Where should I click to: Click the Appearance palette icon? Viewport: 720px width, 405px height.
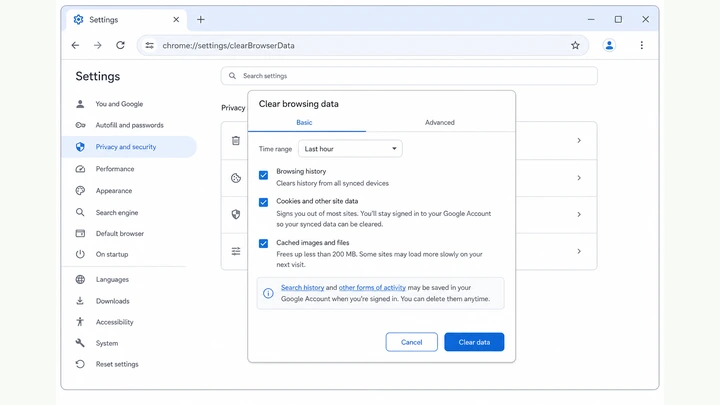[80, 191]
